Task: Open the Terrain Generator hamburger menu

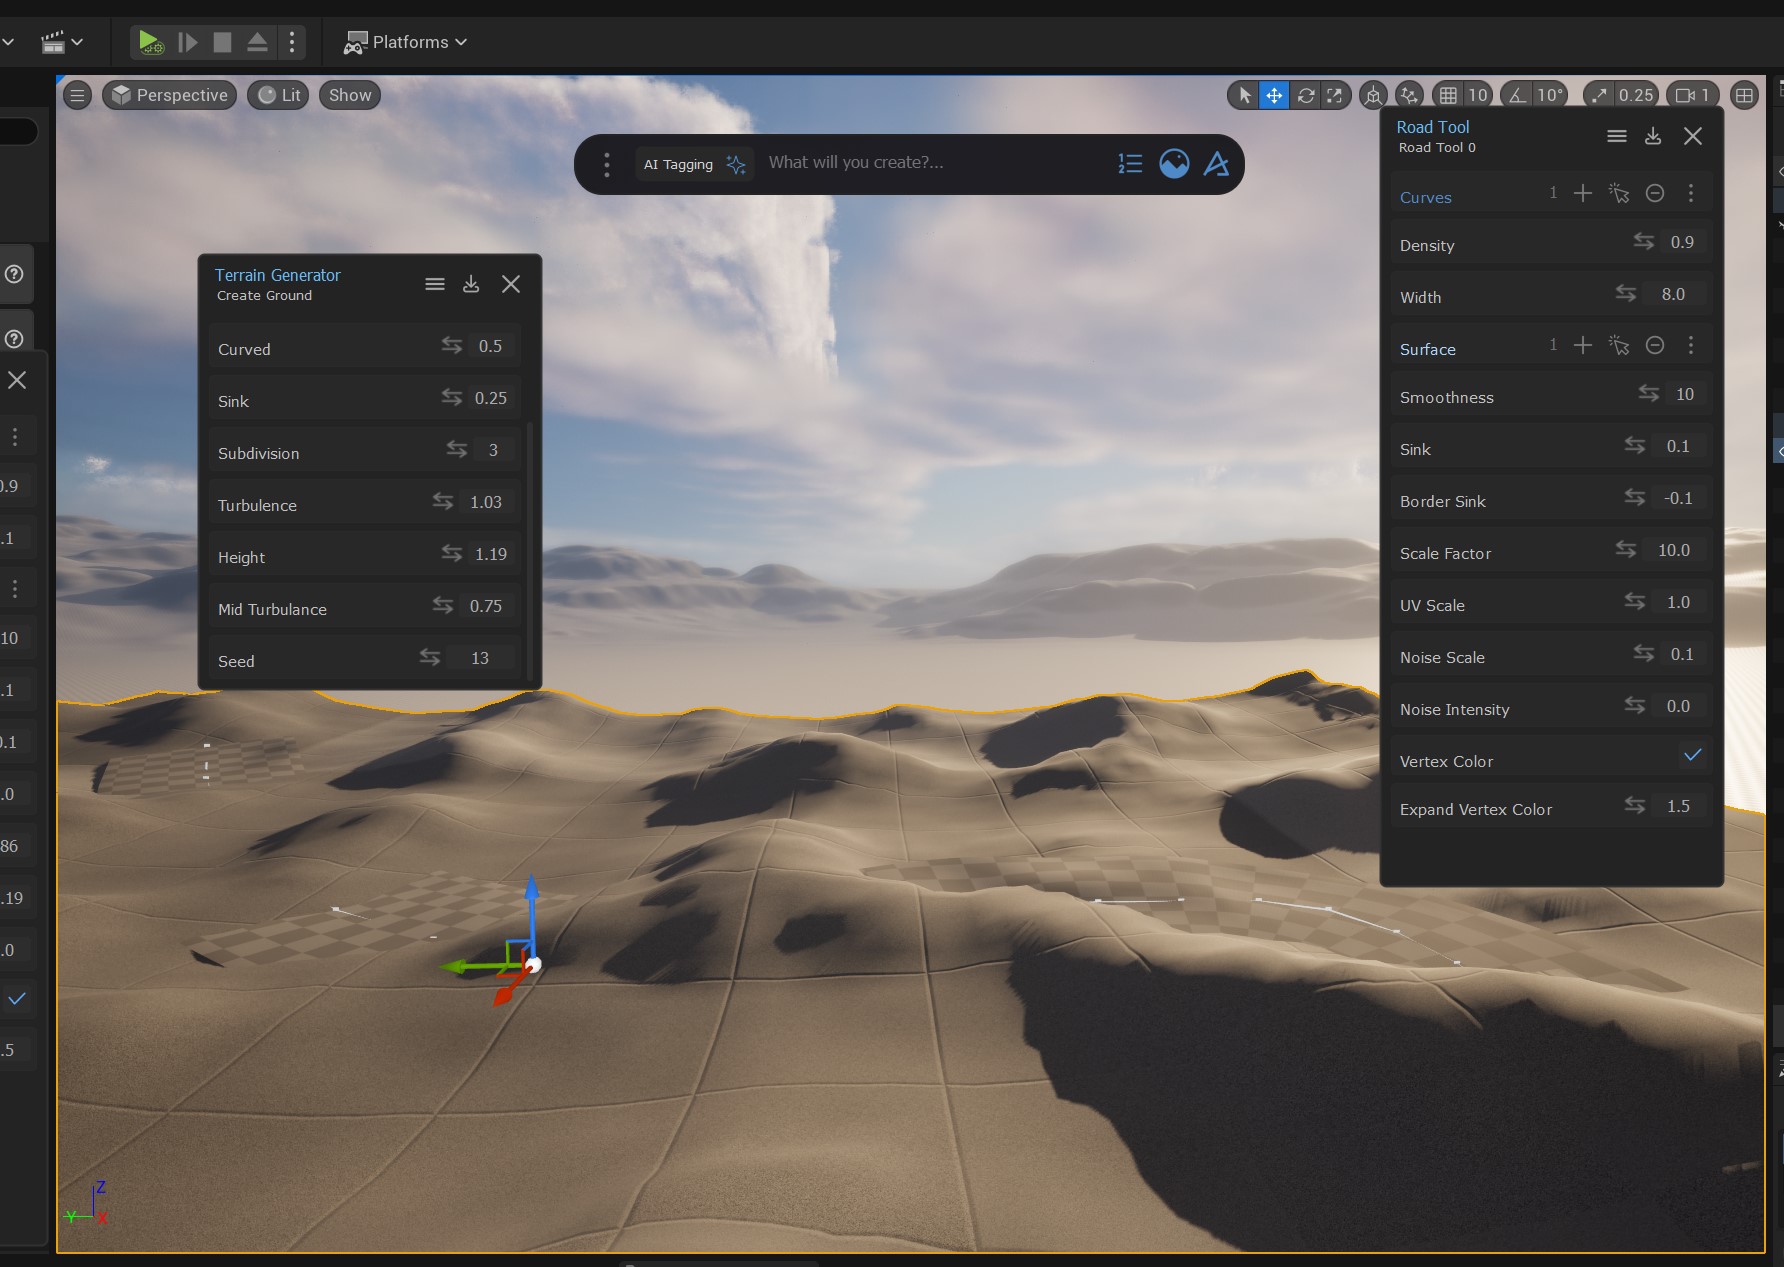Action: 435,284
